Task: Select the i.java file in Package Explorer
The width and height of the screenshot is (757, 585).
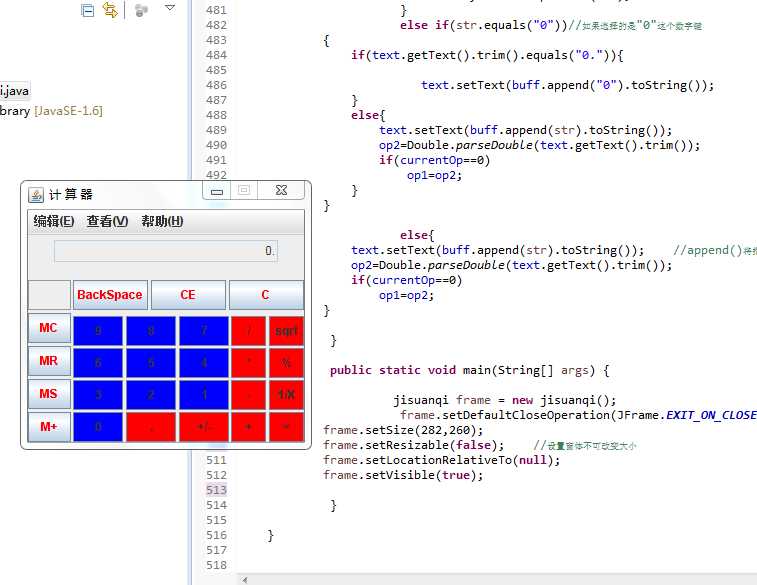Action: click(x=14, y=91)
